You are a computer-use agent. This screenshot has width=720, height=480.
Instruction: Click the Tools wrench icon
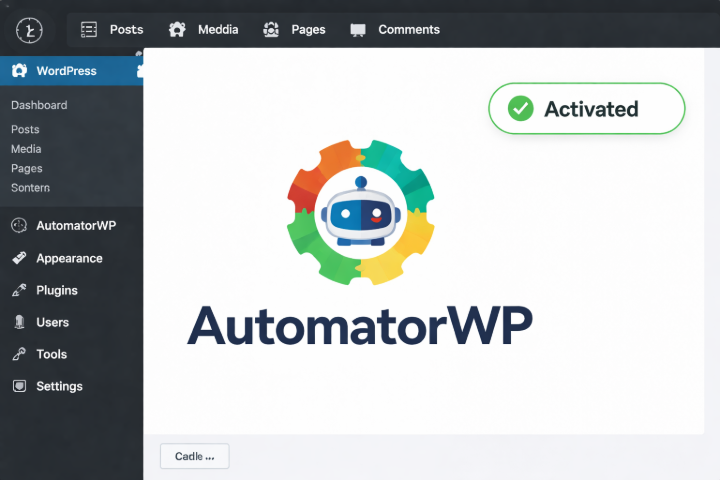point(19,354)
